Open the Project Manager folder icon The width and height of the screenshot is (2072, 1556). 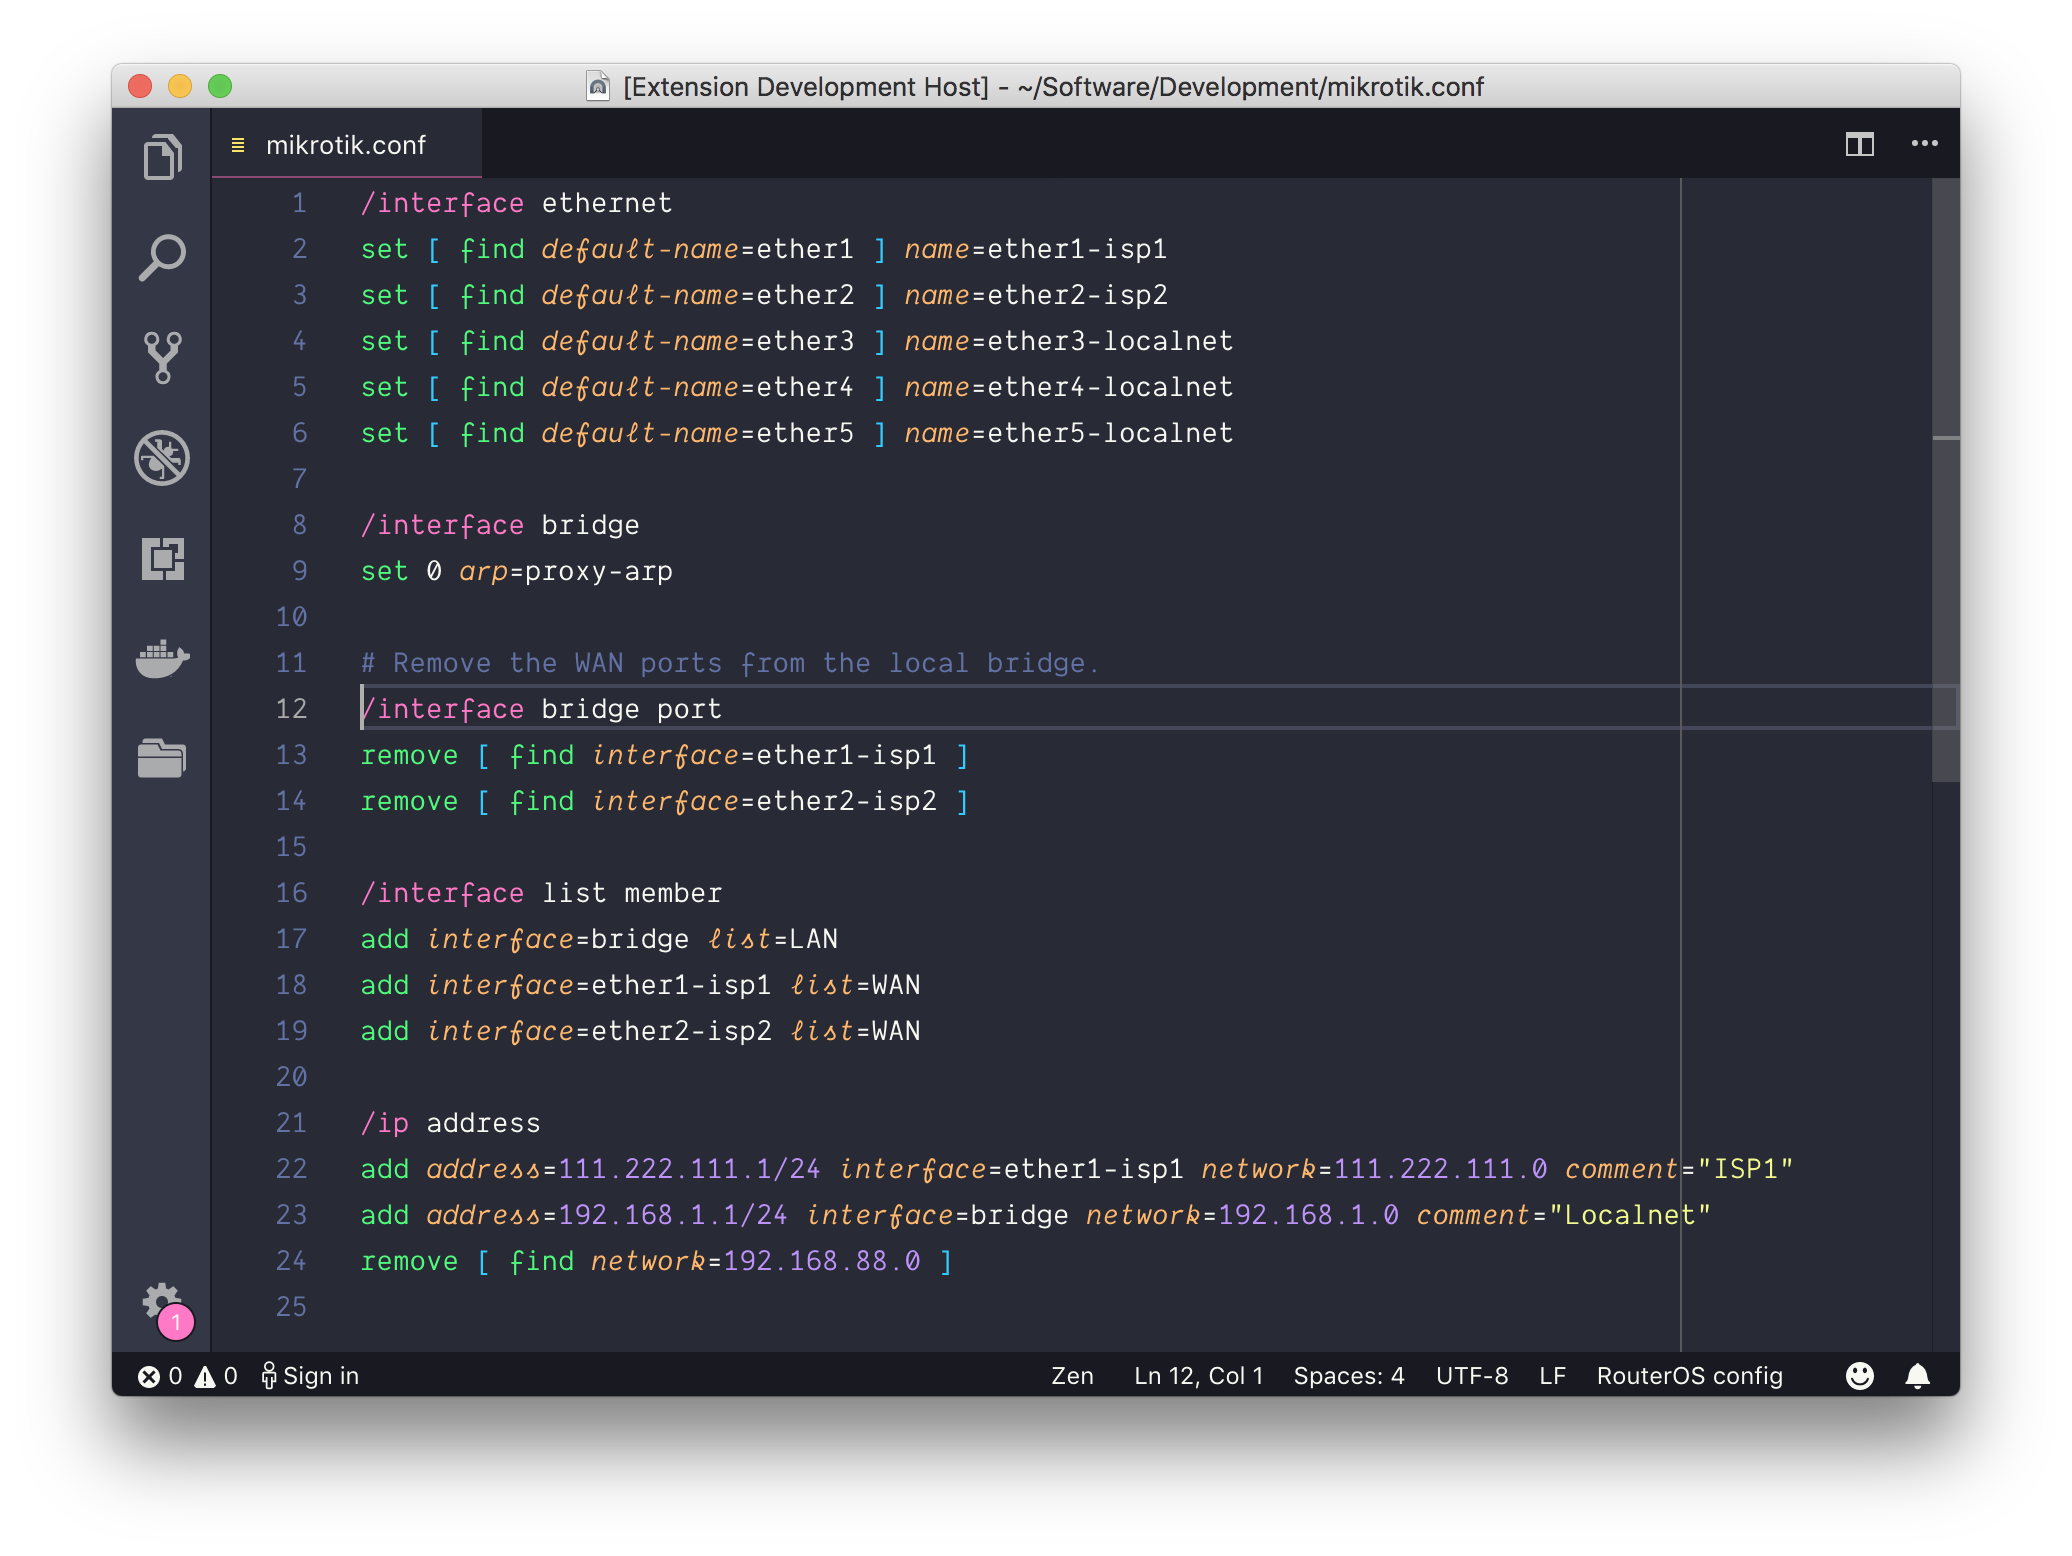(162, 758)
